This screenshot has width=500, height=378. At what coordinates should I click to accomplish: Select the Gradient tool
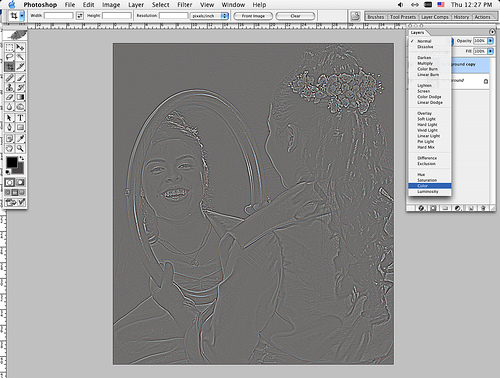coord(20,97)
